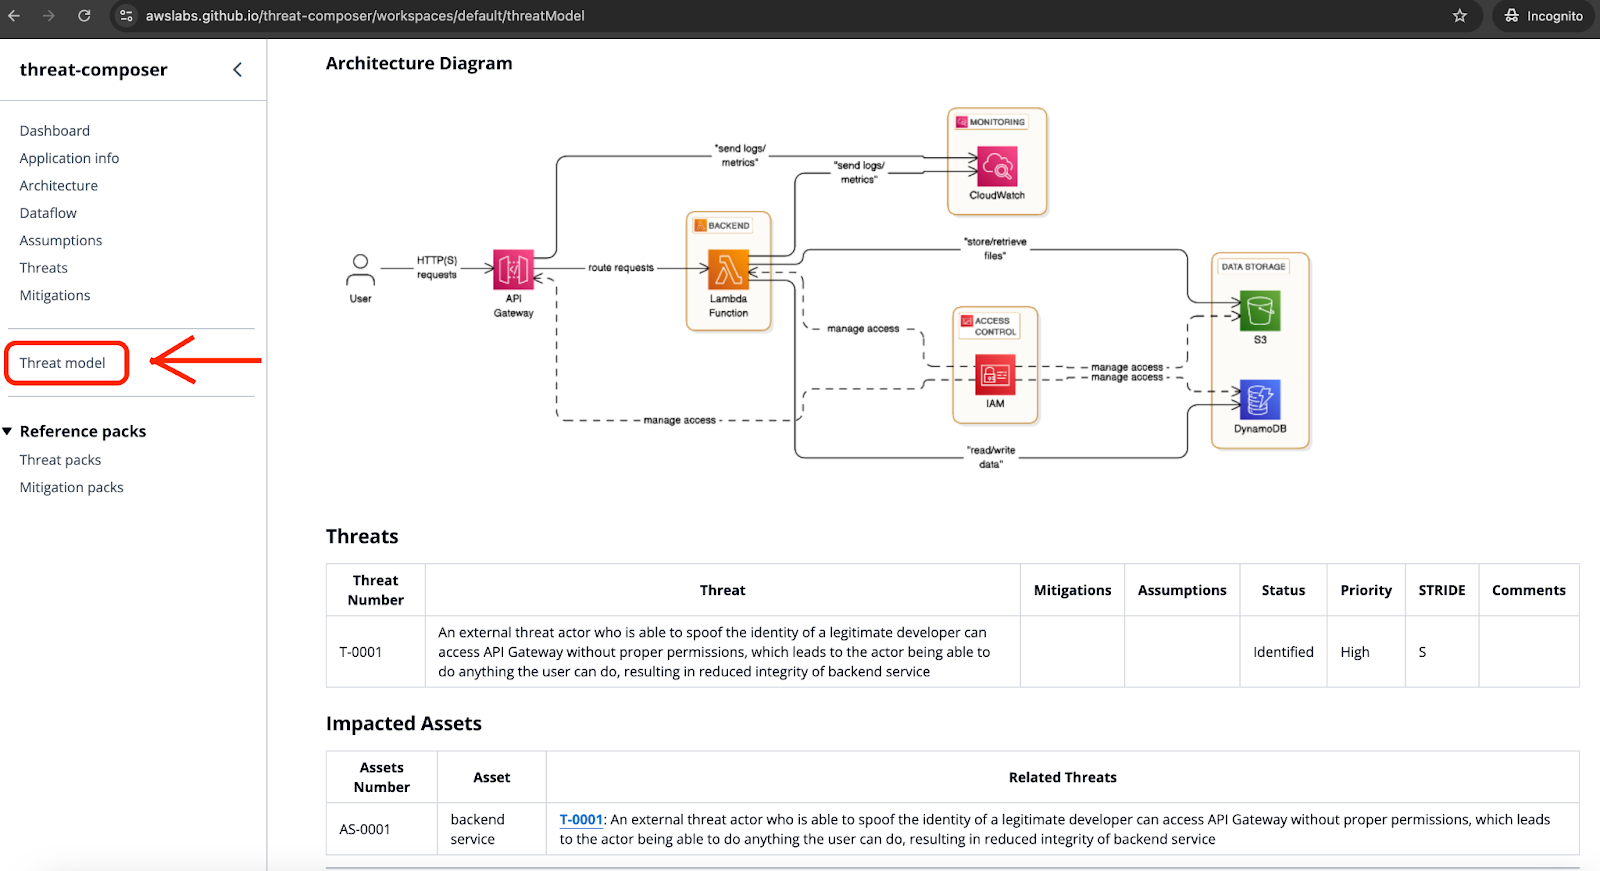Open the Mitigations page
Image resolution: width=1600 pixels, height=871 pixels.
(55, 296)
